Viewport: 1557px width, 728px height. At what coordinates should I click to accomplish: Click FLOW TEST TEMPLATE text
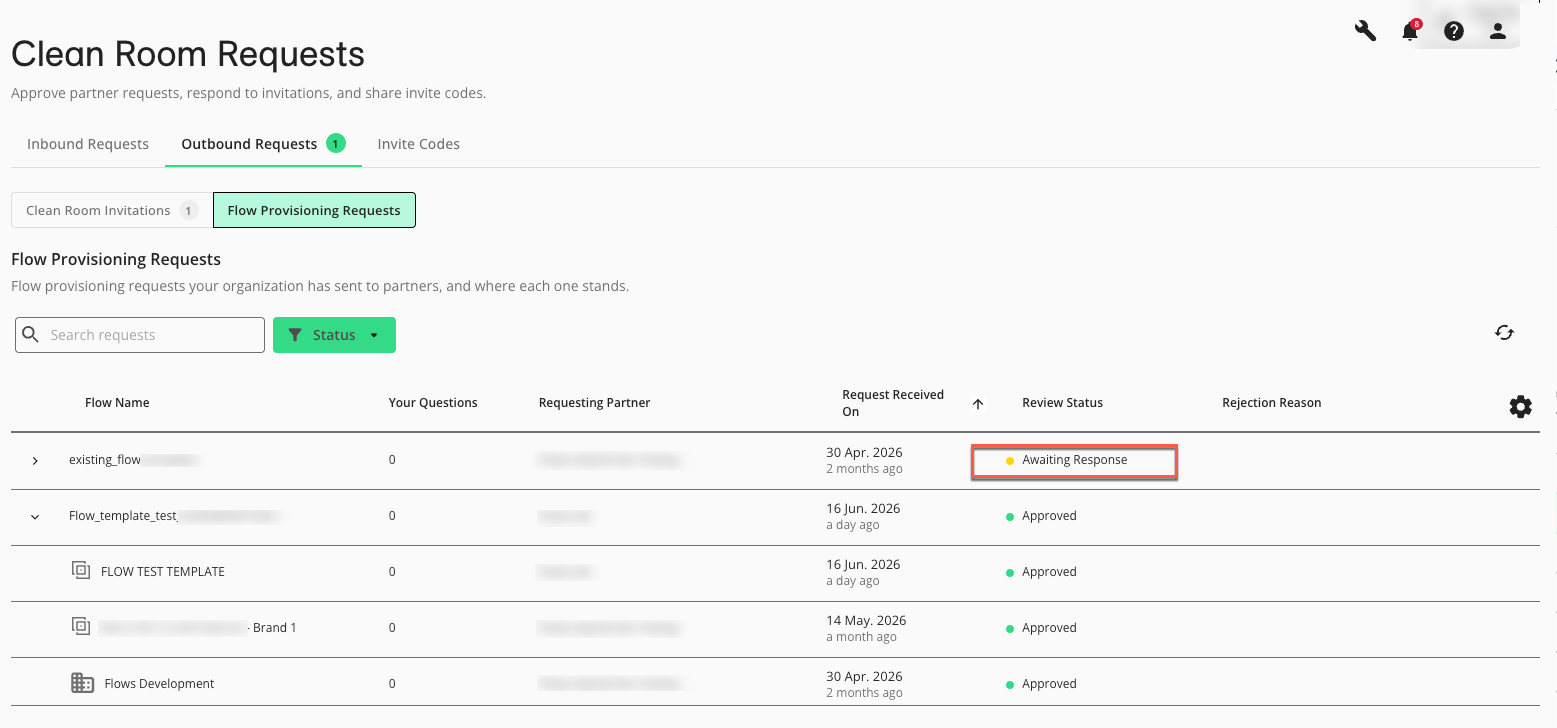pyautogui.click(x=163, y=572)
